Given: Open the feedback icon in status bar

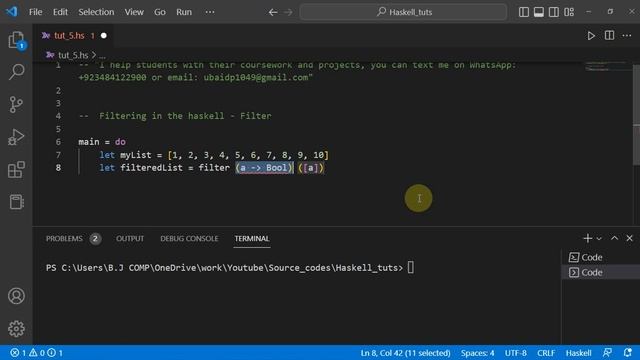Looking at the screenshot, I should tap(607, 353).
